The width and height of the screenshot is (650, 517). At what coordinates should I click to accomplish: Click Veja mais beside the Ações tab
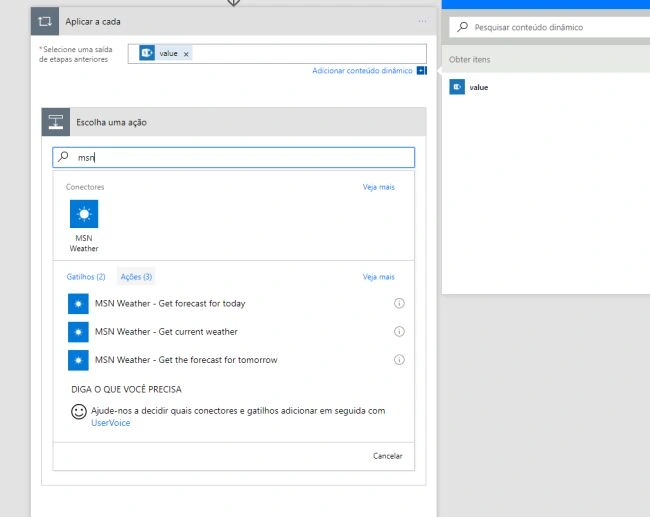pos(378,277)
